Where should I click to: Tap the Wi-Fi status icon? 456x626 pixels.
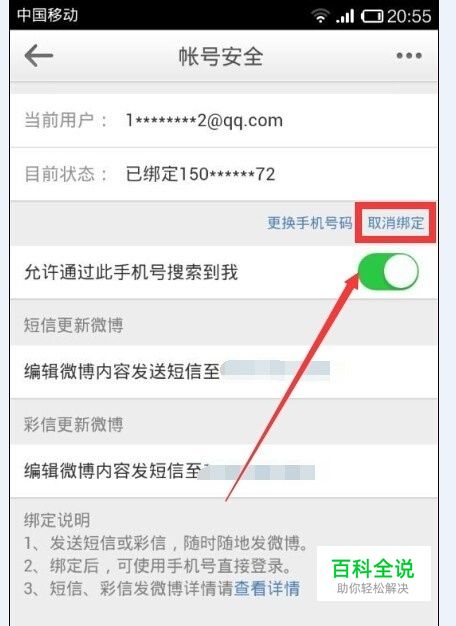click(x=320, y=16)
